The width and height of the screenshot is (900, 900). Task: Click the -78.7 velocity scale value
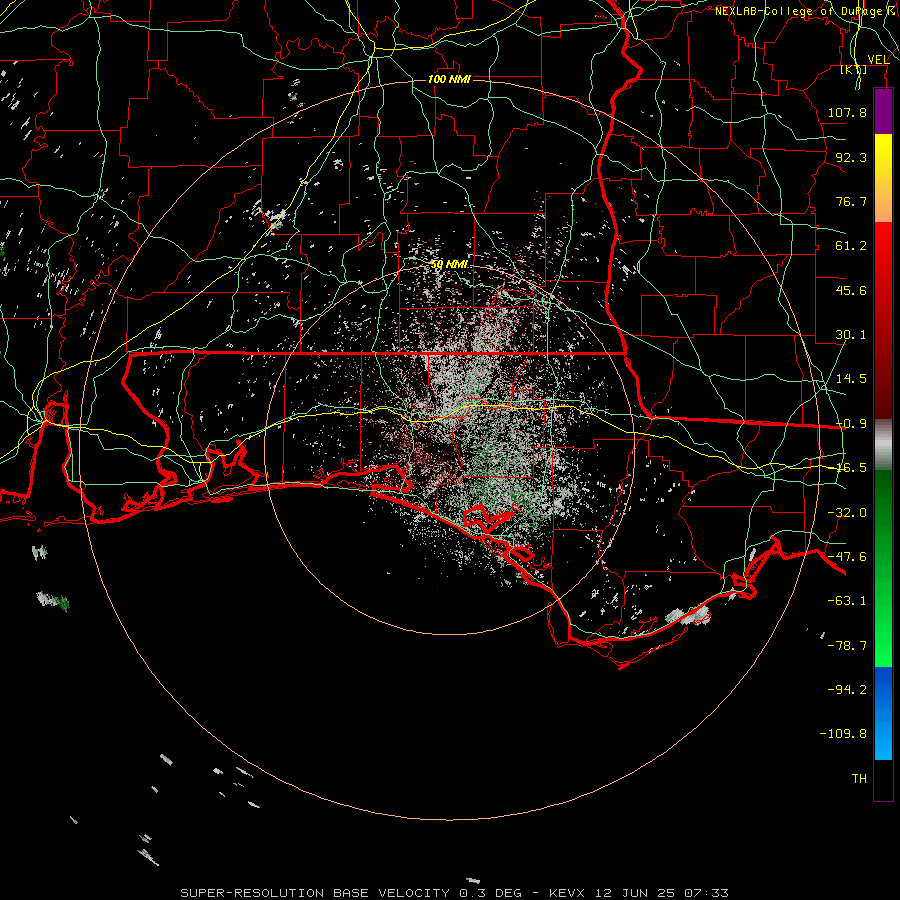coord(847,646)
